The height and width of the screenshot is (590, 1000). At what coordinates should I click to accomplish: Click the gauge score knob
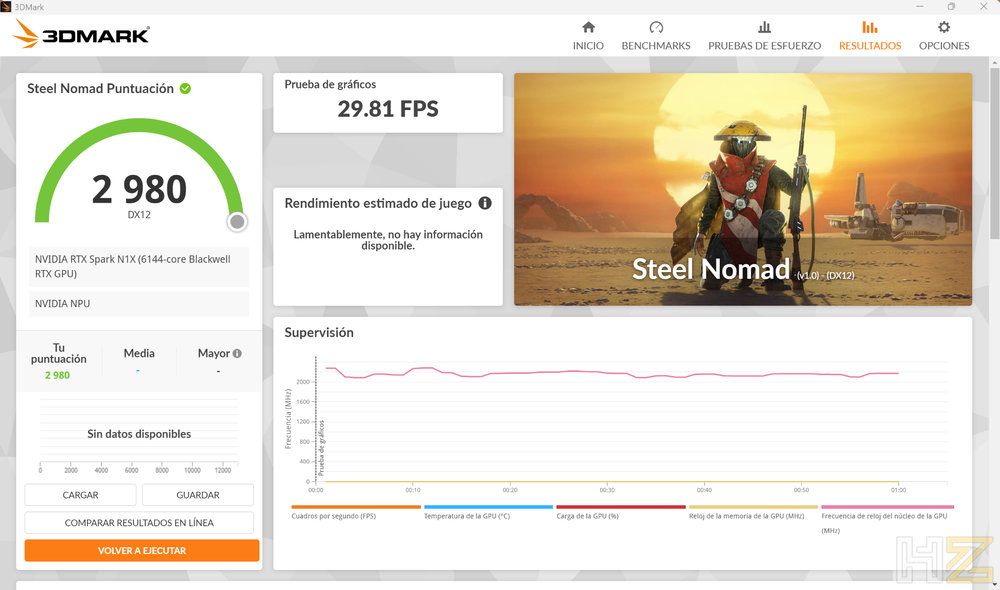[x=237, y=221]
